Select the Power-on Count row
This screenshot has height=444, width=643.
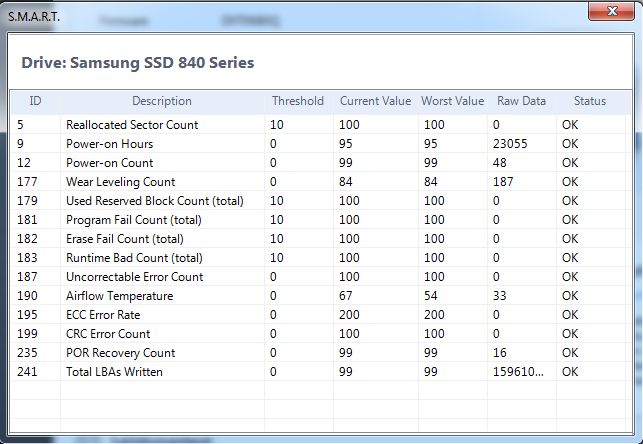(321, 162)
